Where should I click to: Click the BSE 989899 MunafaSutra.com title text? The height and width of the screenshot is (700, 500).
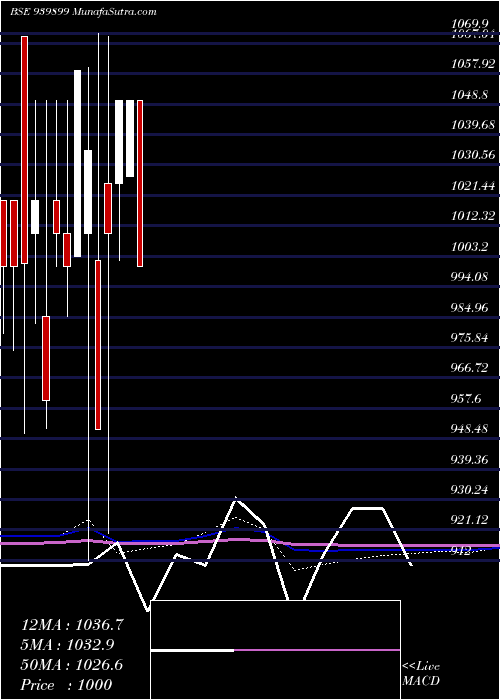(x=83, y=12)
